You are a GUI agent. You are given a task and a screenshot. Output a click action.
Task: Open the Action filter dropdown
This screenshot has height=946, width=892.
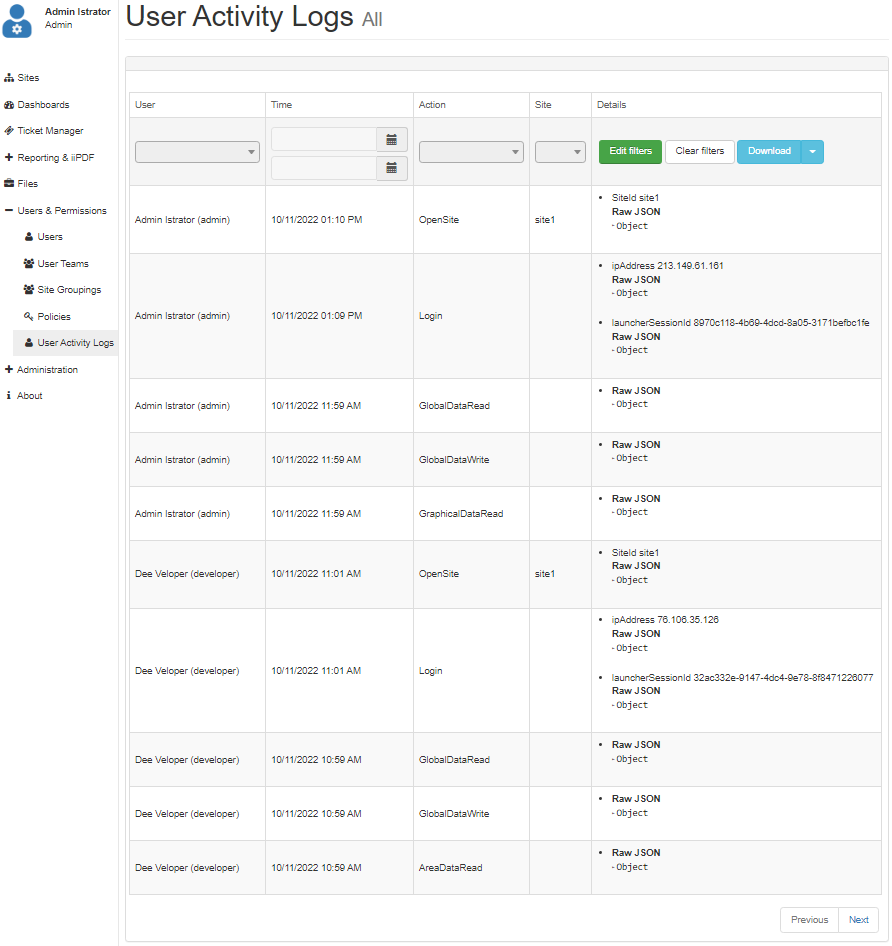click(x=471, y=152)
